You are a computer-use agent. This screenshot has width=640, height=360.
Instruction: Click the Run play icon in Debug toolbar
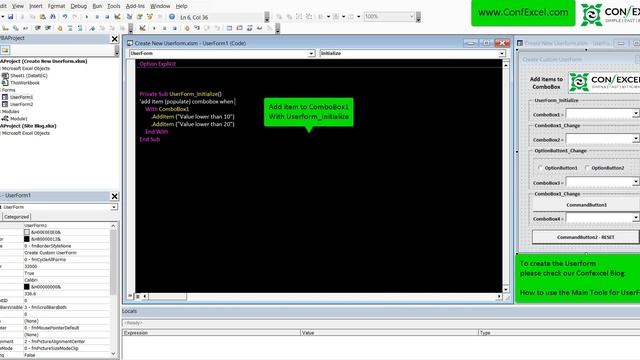(154, 28)
